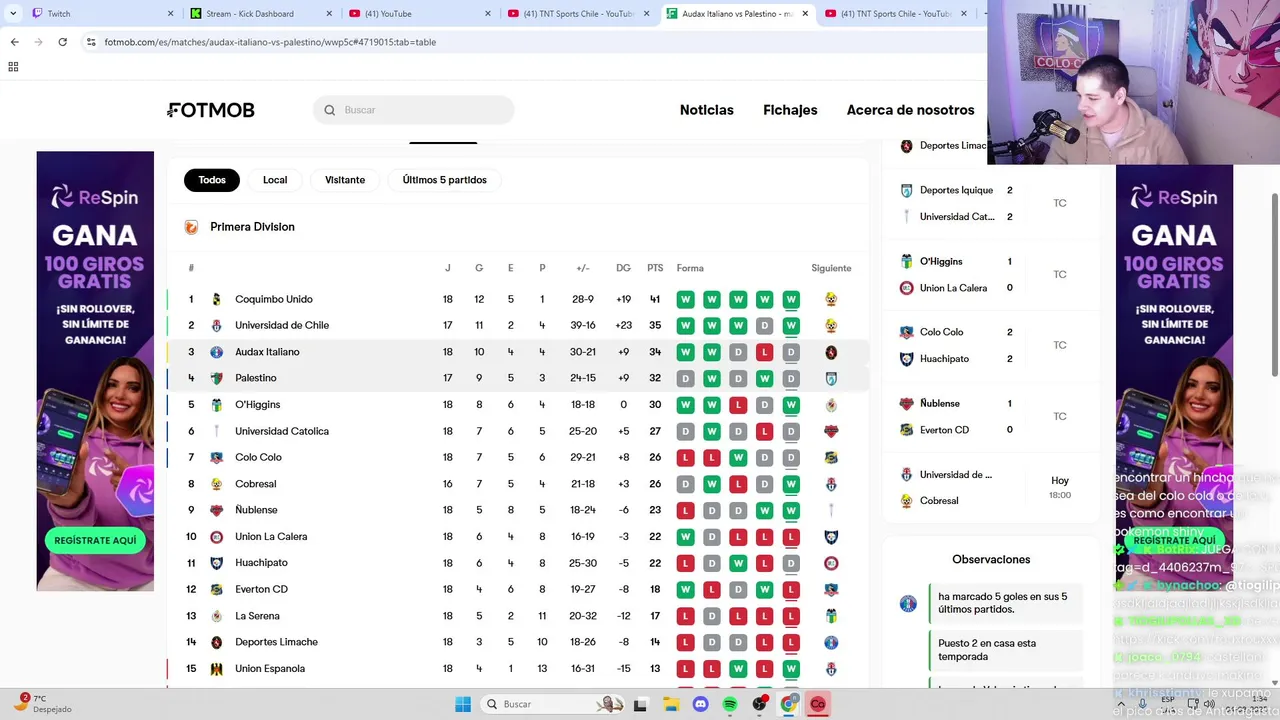
Task: Open Universidad de Chile vs Cobresal match
Action: pos(990,487)
